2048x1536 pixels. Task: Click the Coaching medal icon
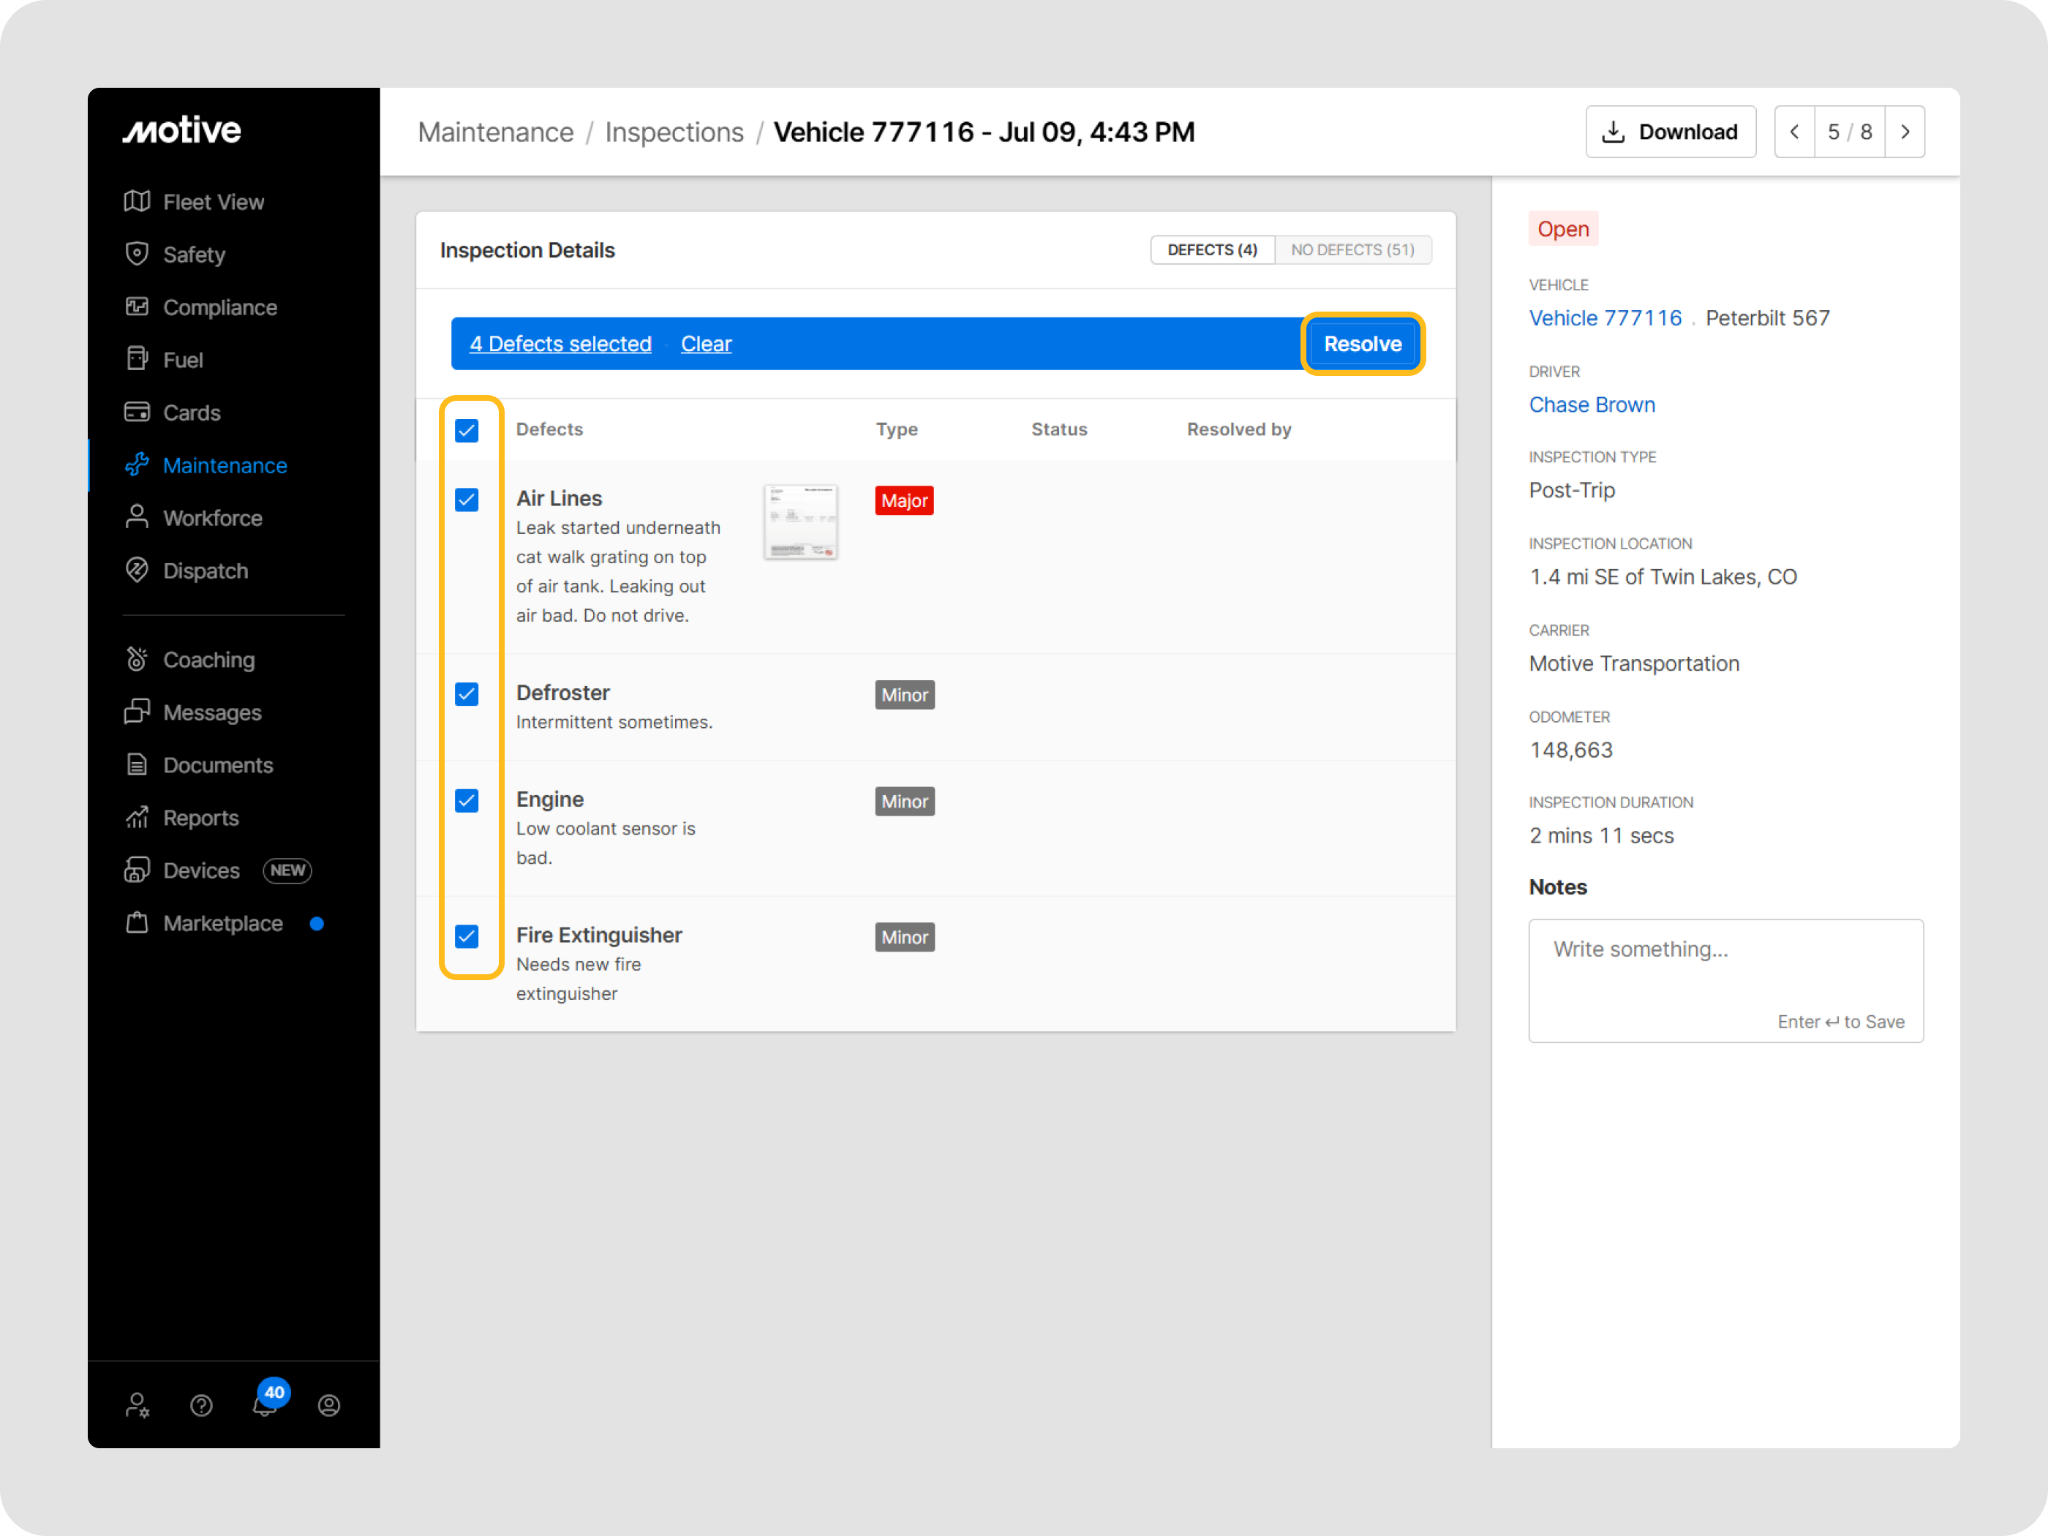point(137,659)
